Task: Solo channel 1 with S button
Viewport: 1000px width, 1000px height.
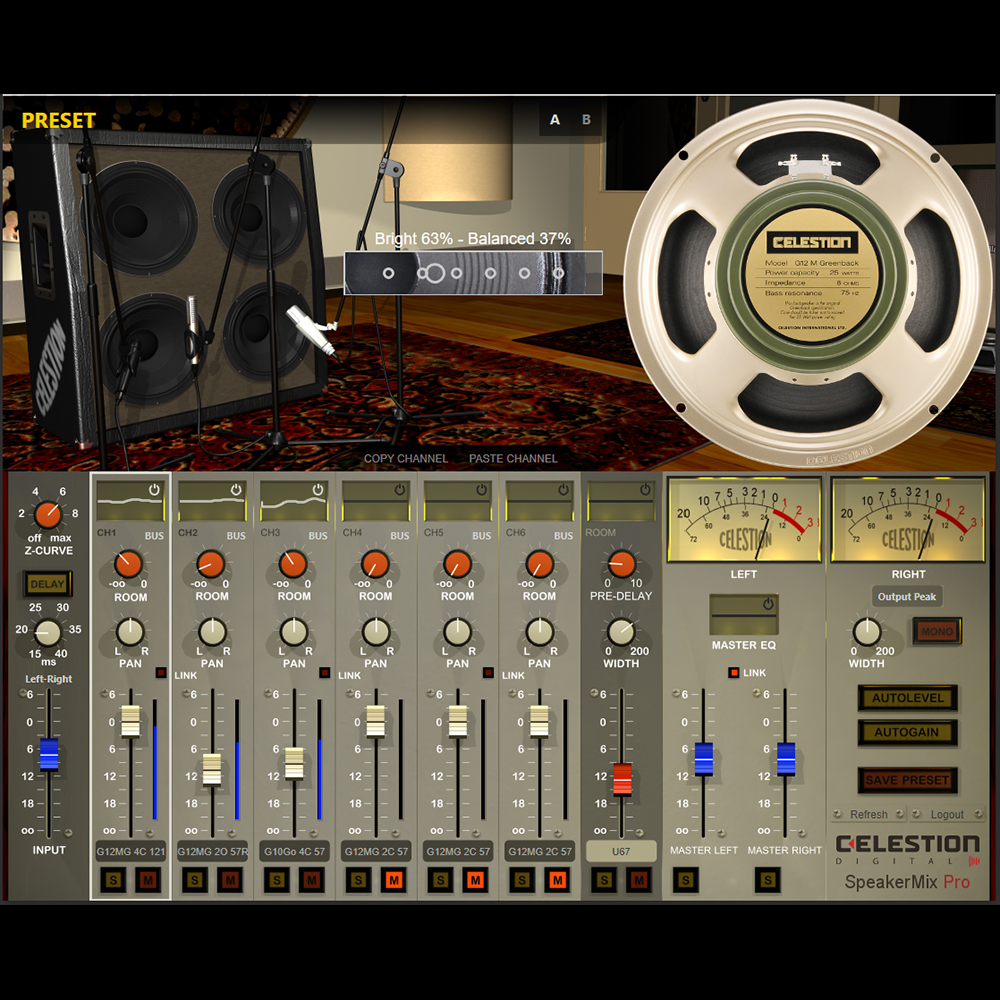Action: [114, 880]
